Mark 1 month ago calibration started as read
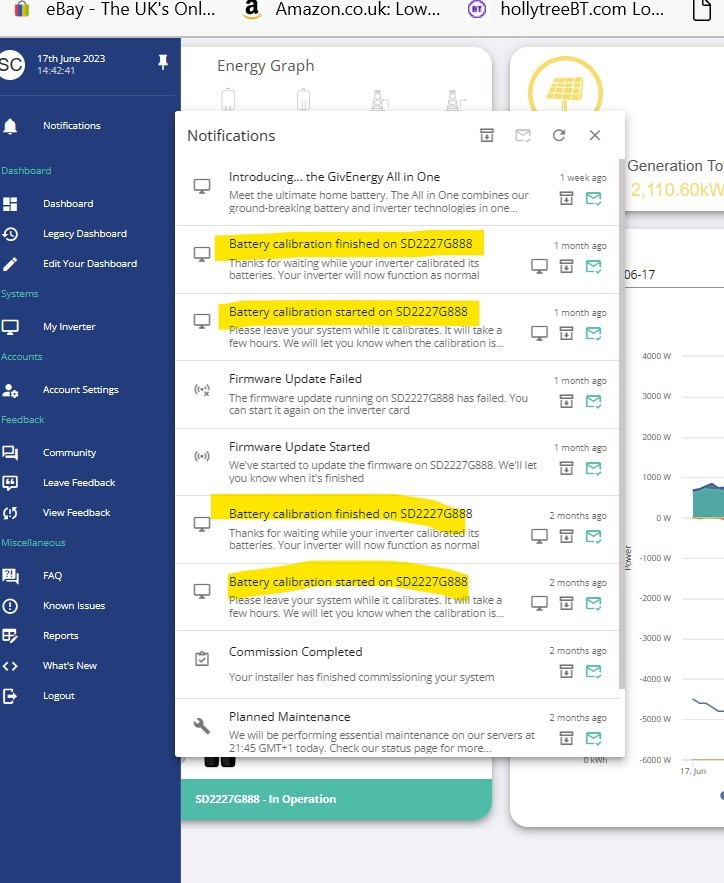This screenshot has width=724, height=883. point(593,333)
